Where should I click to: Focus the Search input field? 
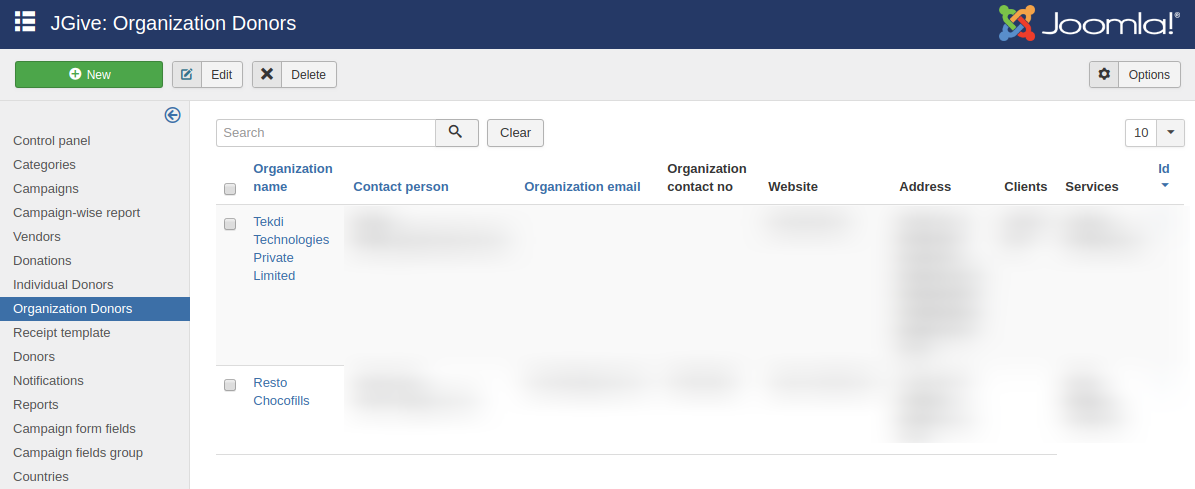click(x=325, y=133)
